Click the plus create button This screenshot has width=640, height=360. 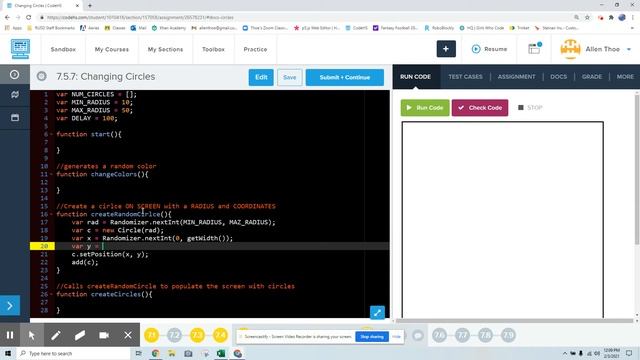tap(446, 49)
